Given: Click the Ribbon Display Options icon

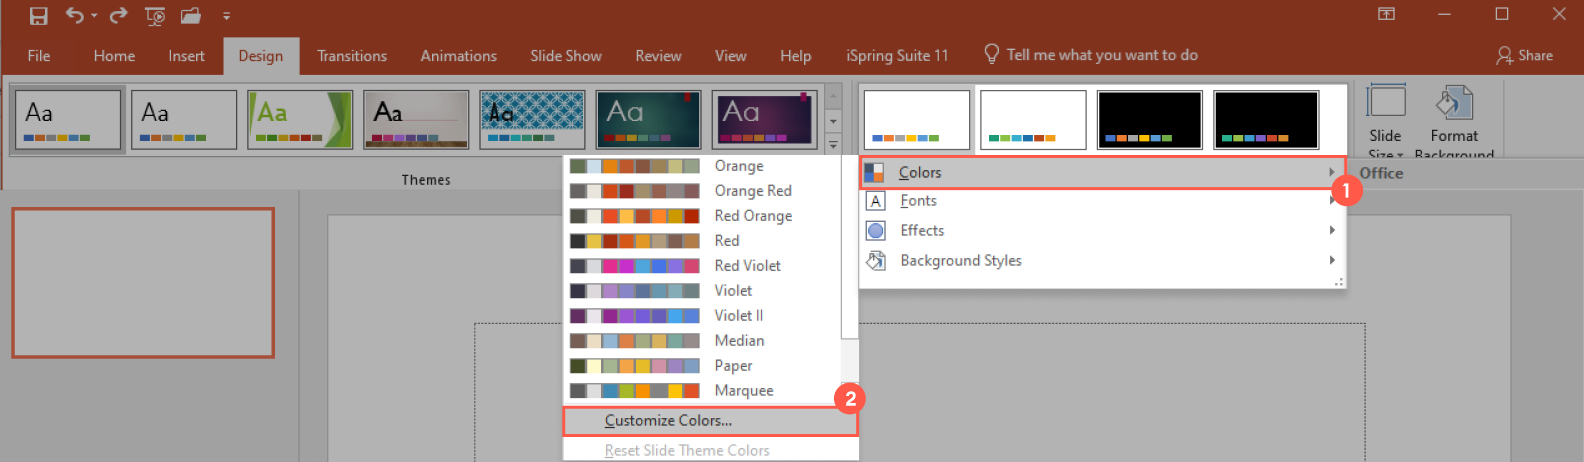Looking at the screenshot, I should point(1386,14).
